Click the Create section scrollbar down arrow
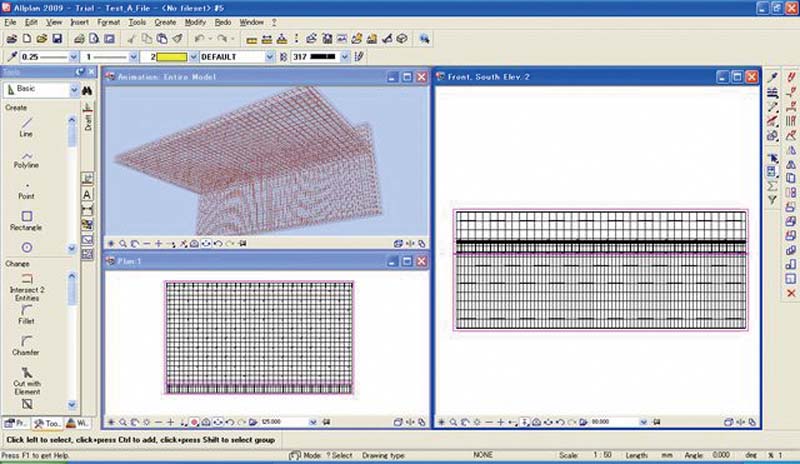Screen dimensions: 800x464 pos(72,248)
